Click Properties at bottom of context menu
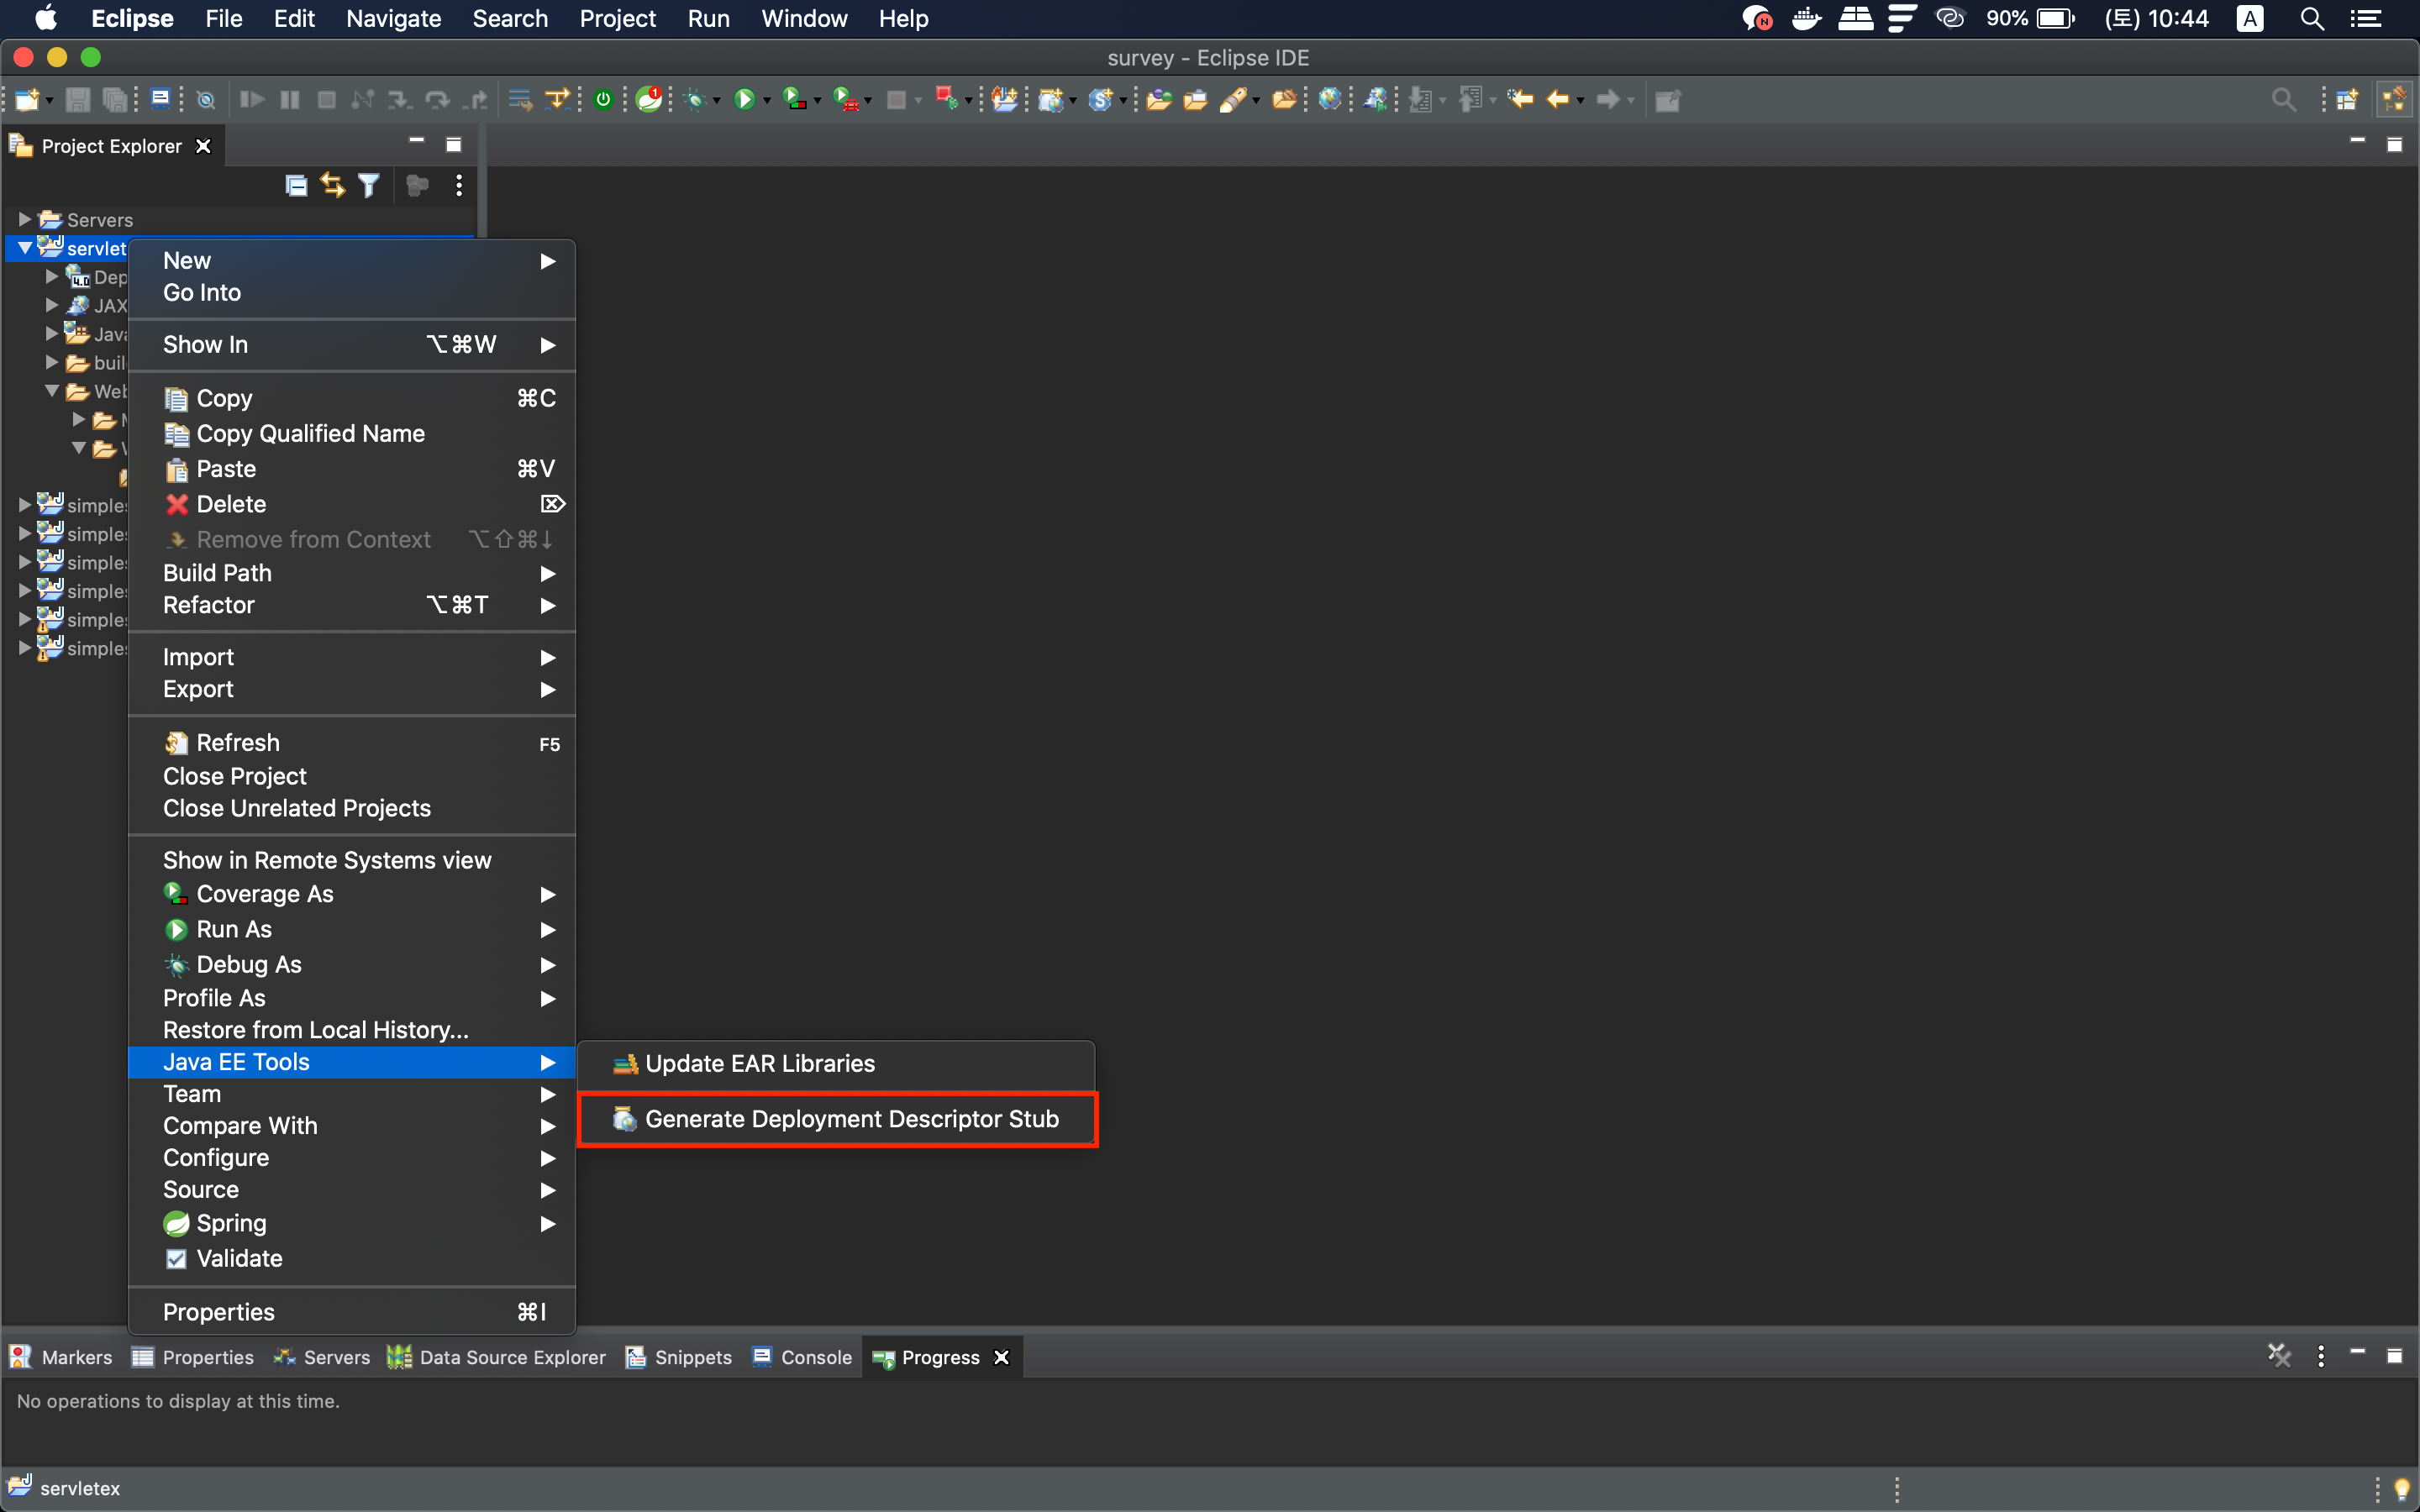The height and width of the screenshot is (1512, 2420). pos(219,1312)
